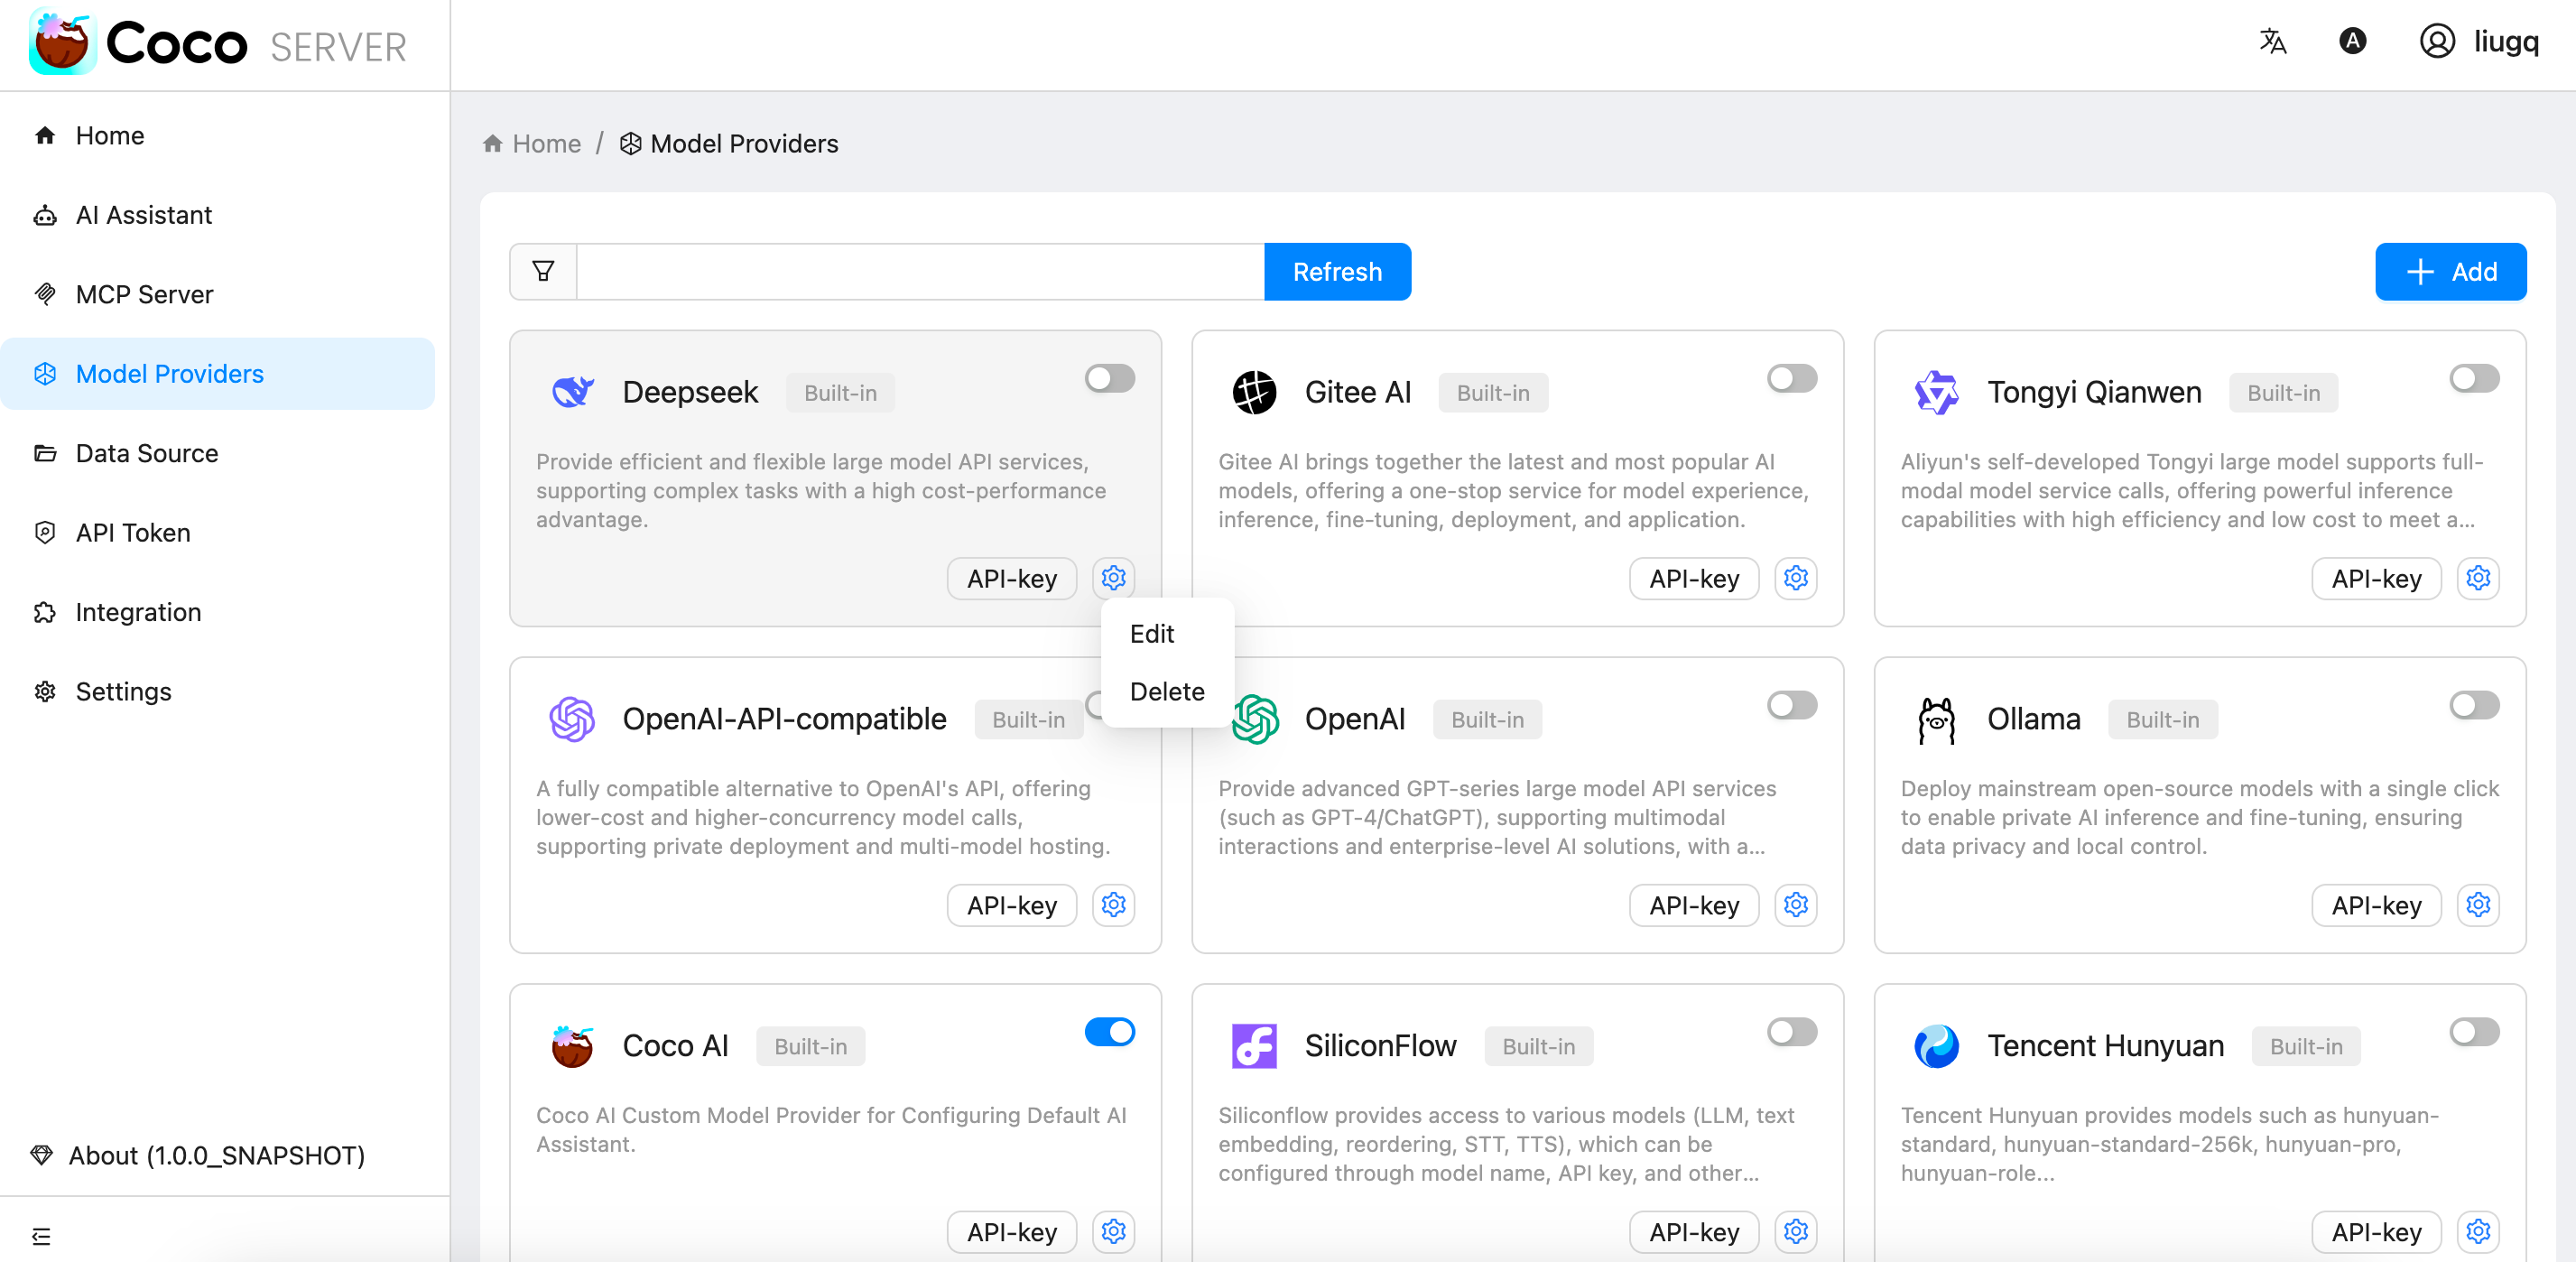The image size is (2576, 1262).
Task: Click OpenAI's API-key button
Action: point(1693,905)
